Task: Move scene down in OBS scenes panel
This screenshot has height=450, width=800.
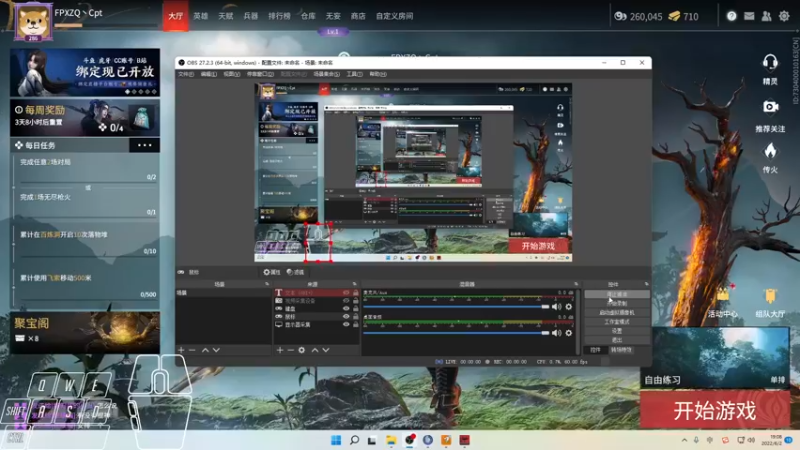Action: (x=216, y=350)
